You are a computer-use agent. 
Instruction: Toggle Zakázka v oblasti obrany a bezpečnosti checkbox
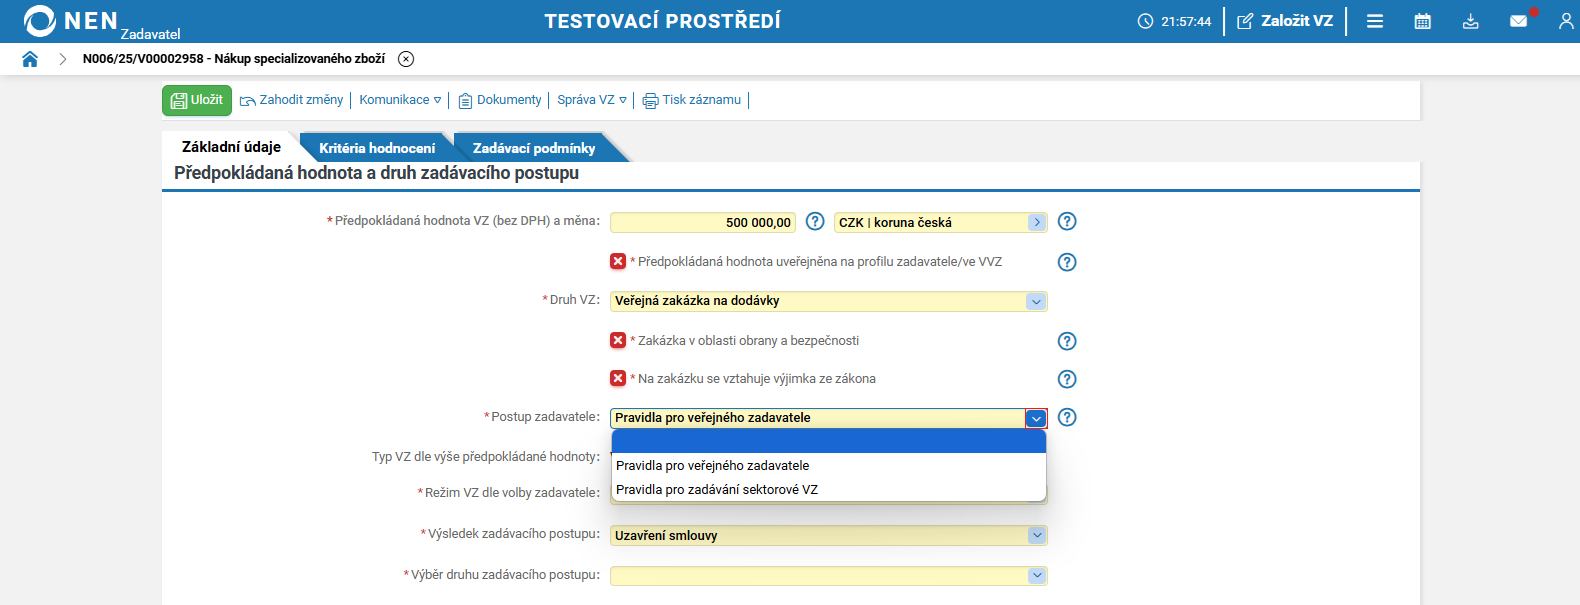tap(618, 340)
